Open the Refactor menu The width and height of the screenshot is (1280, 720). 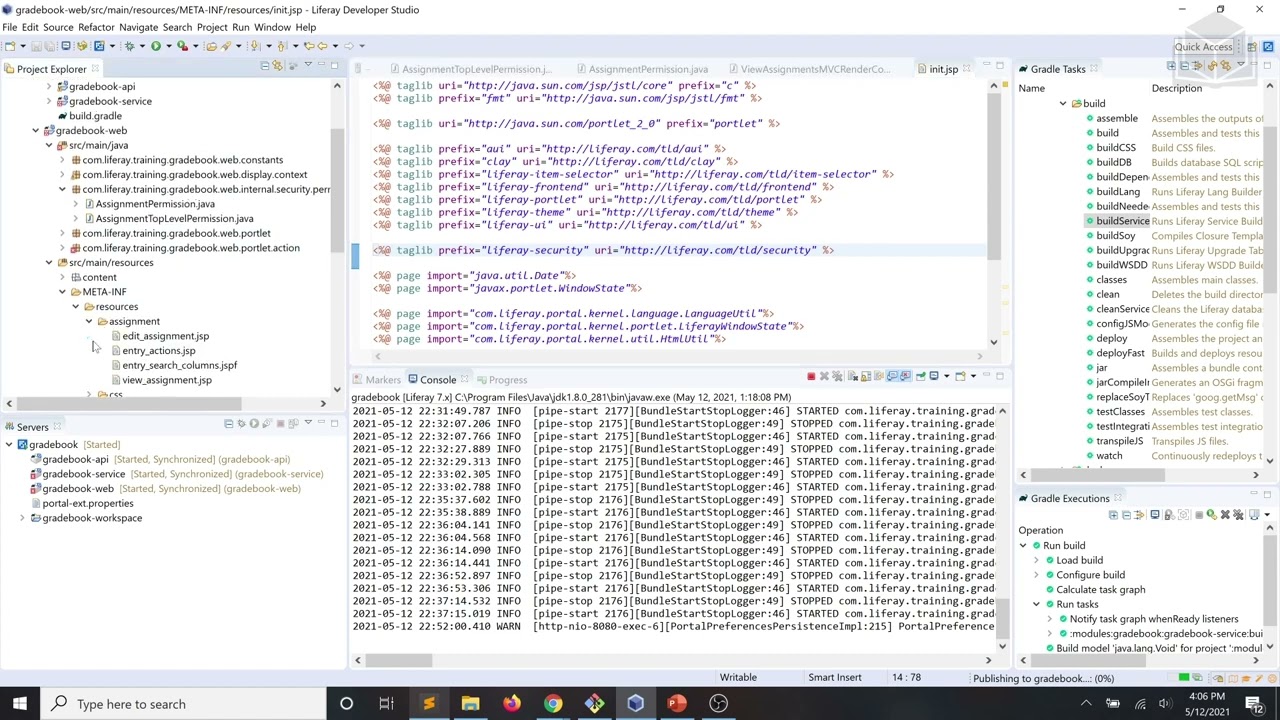96,27
